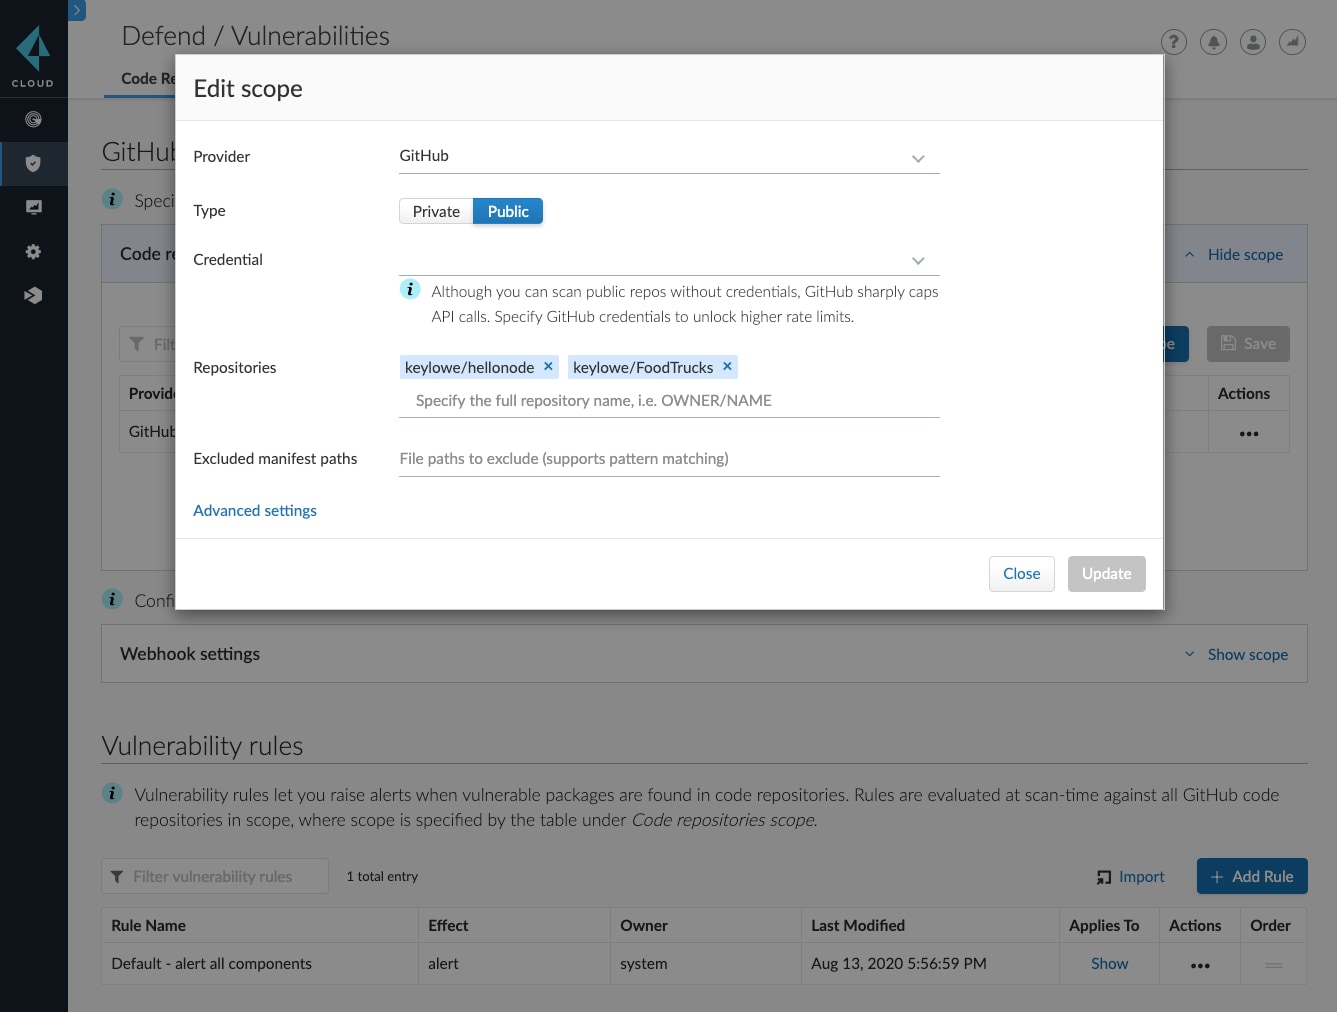Click the Webhook settings panel title

tap(190, 654)
